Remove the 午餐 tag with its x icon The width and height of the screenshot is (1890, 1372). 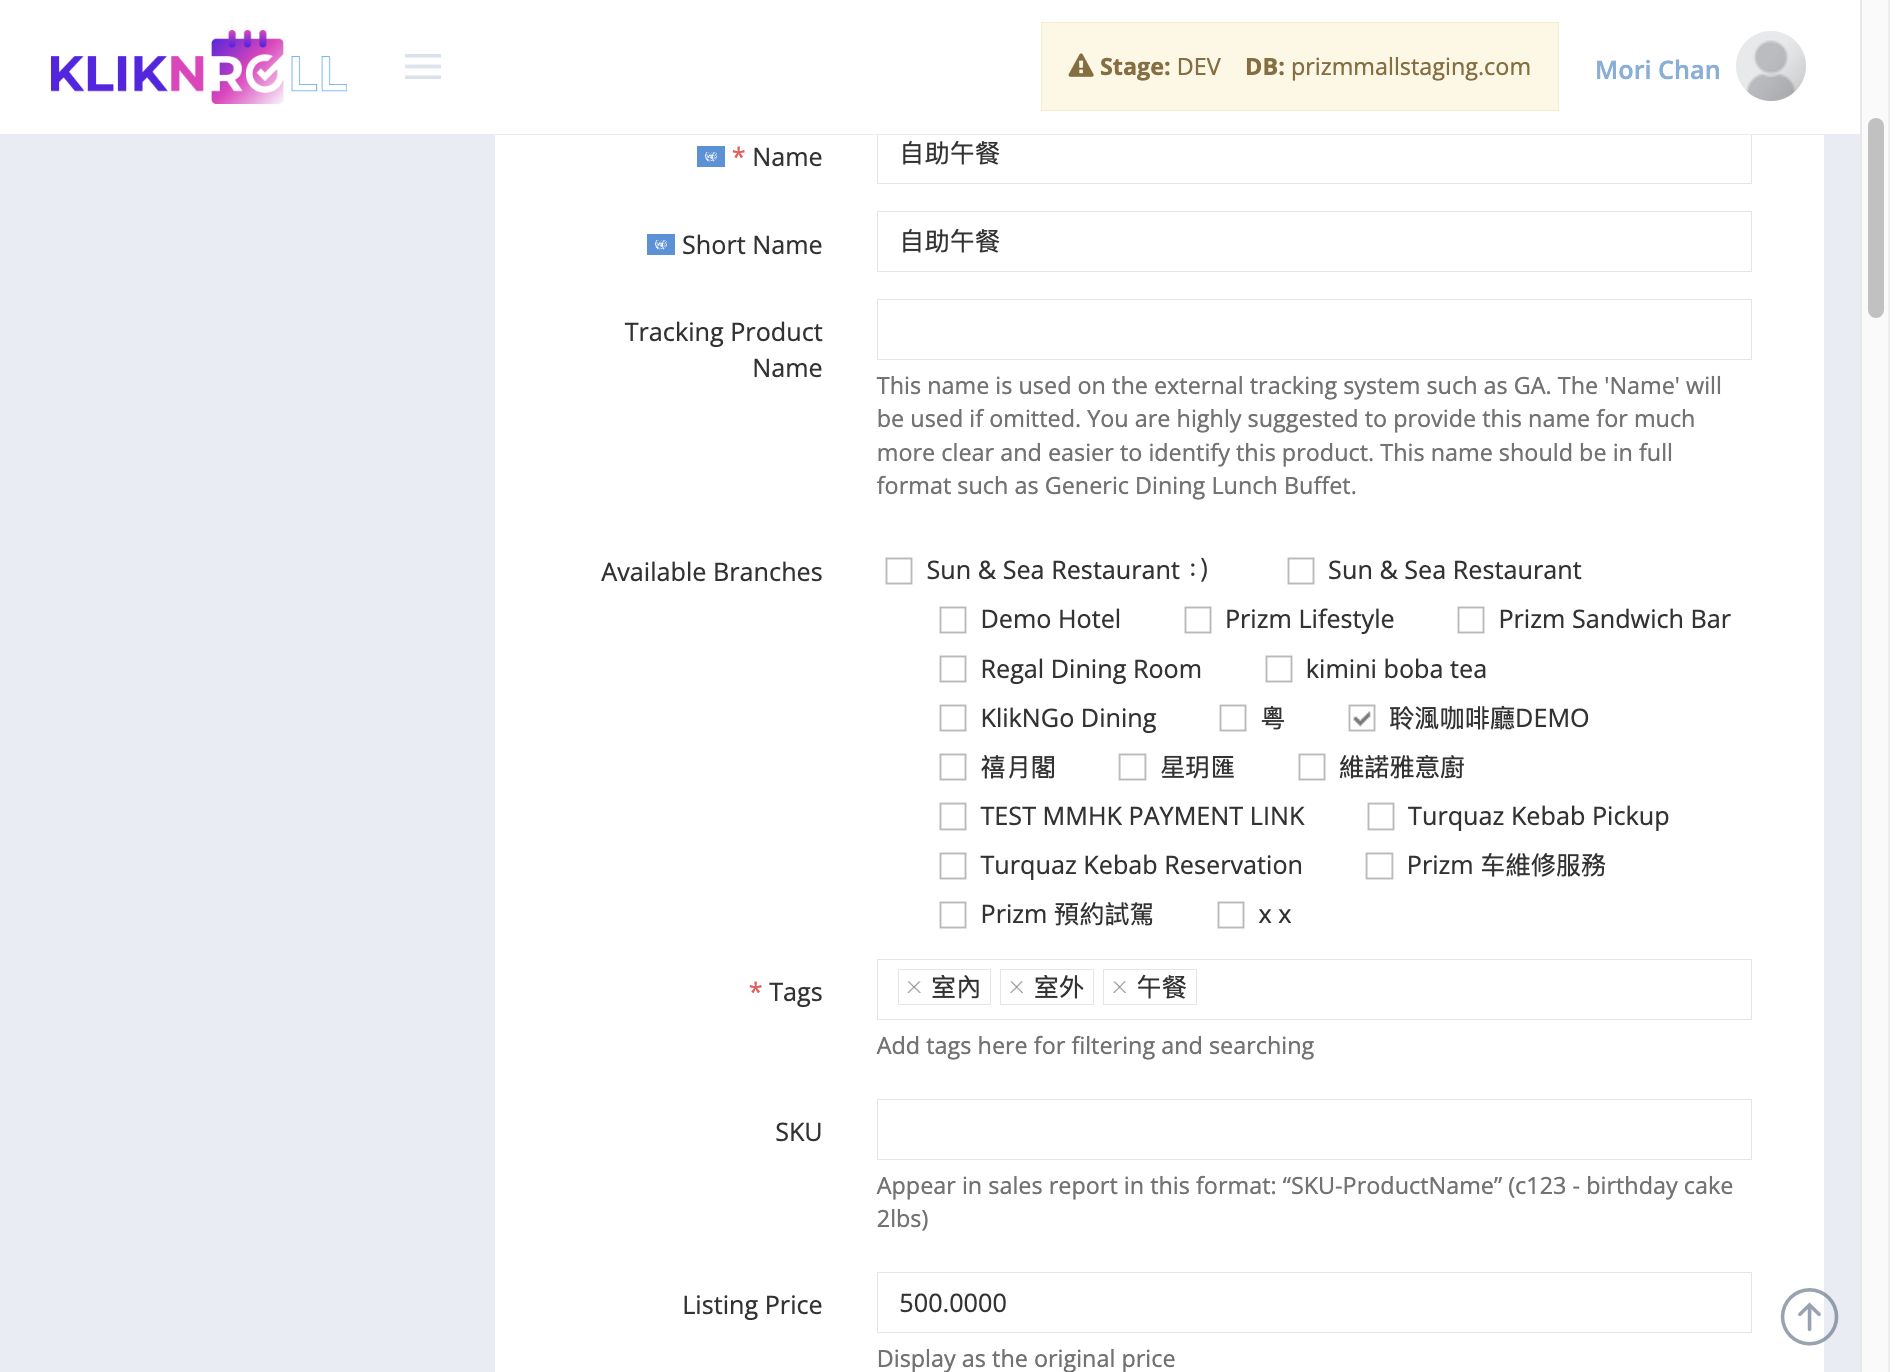click(x=1120, y=988)
